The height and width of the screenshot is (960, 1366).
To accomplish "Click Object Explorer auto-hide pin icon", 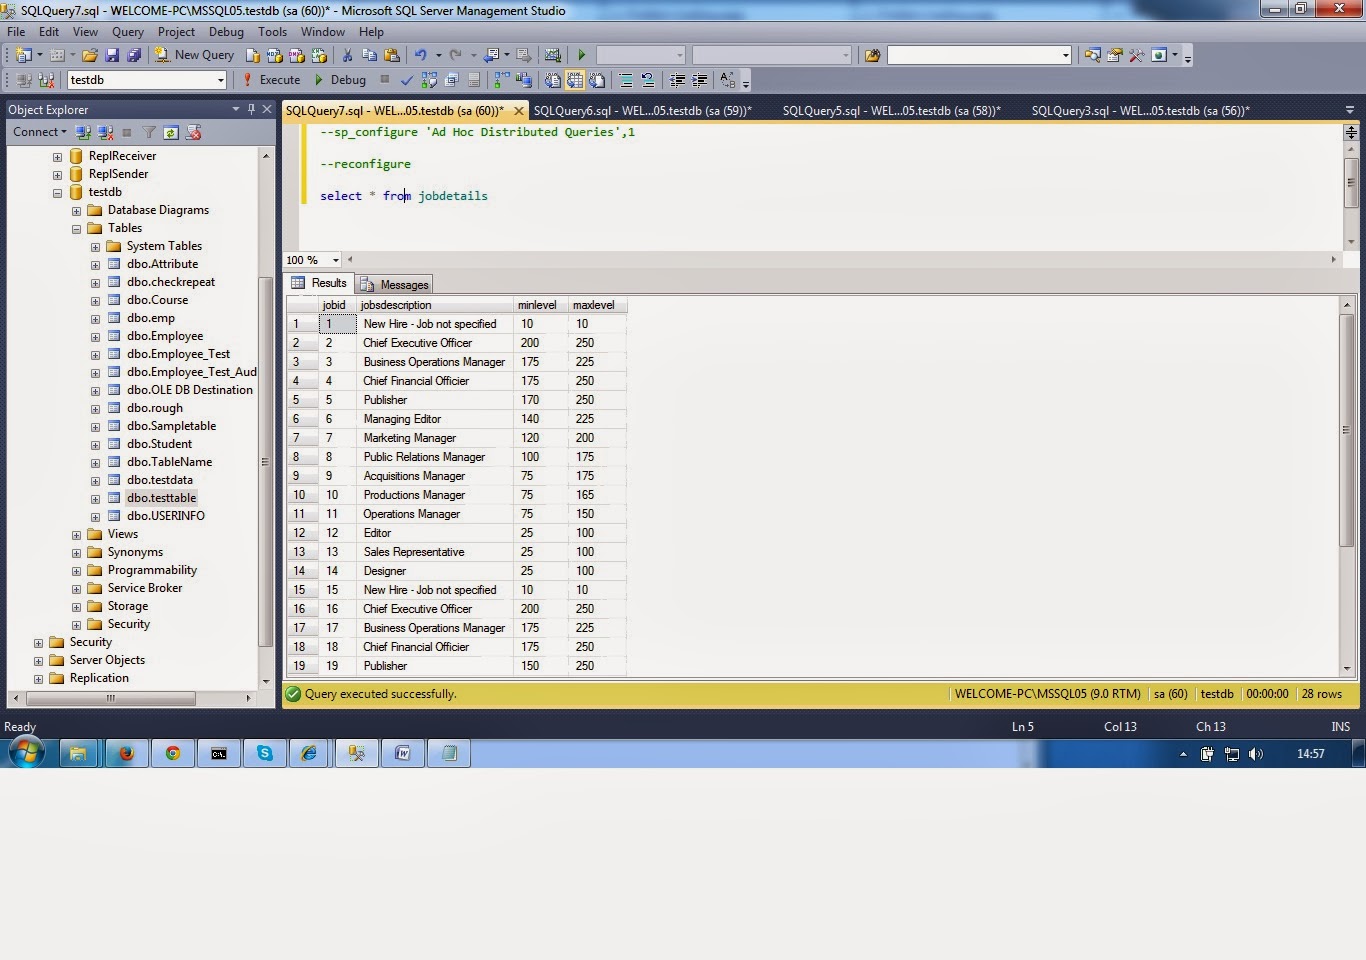I will pyautogui.click(x=251, y=109).
